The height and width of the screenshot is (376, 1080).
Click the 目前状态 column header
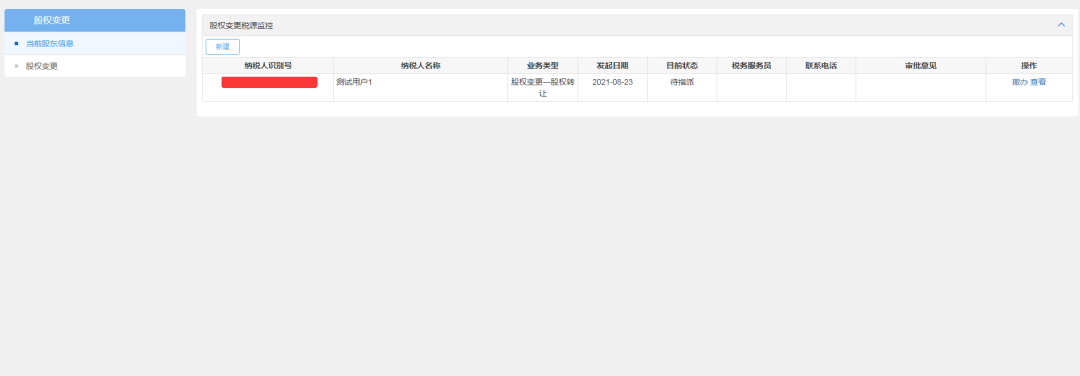pyautogui.click(x=682, y=65)
